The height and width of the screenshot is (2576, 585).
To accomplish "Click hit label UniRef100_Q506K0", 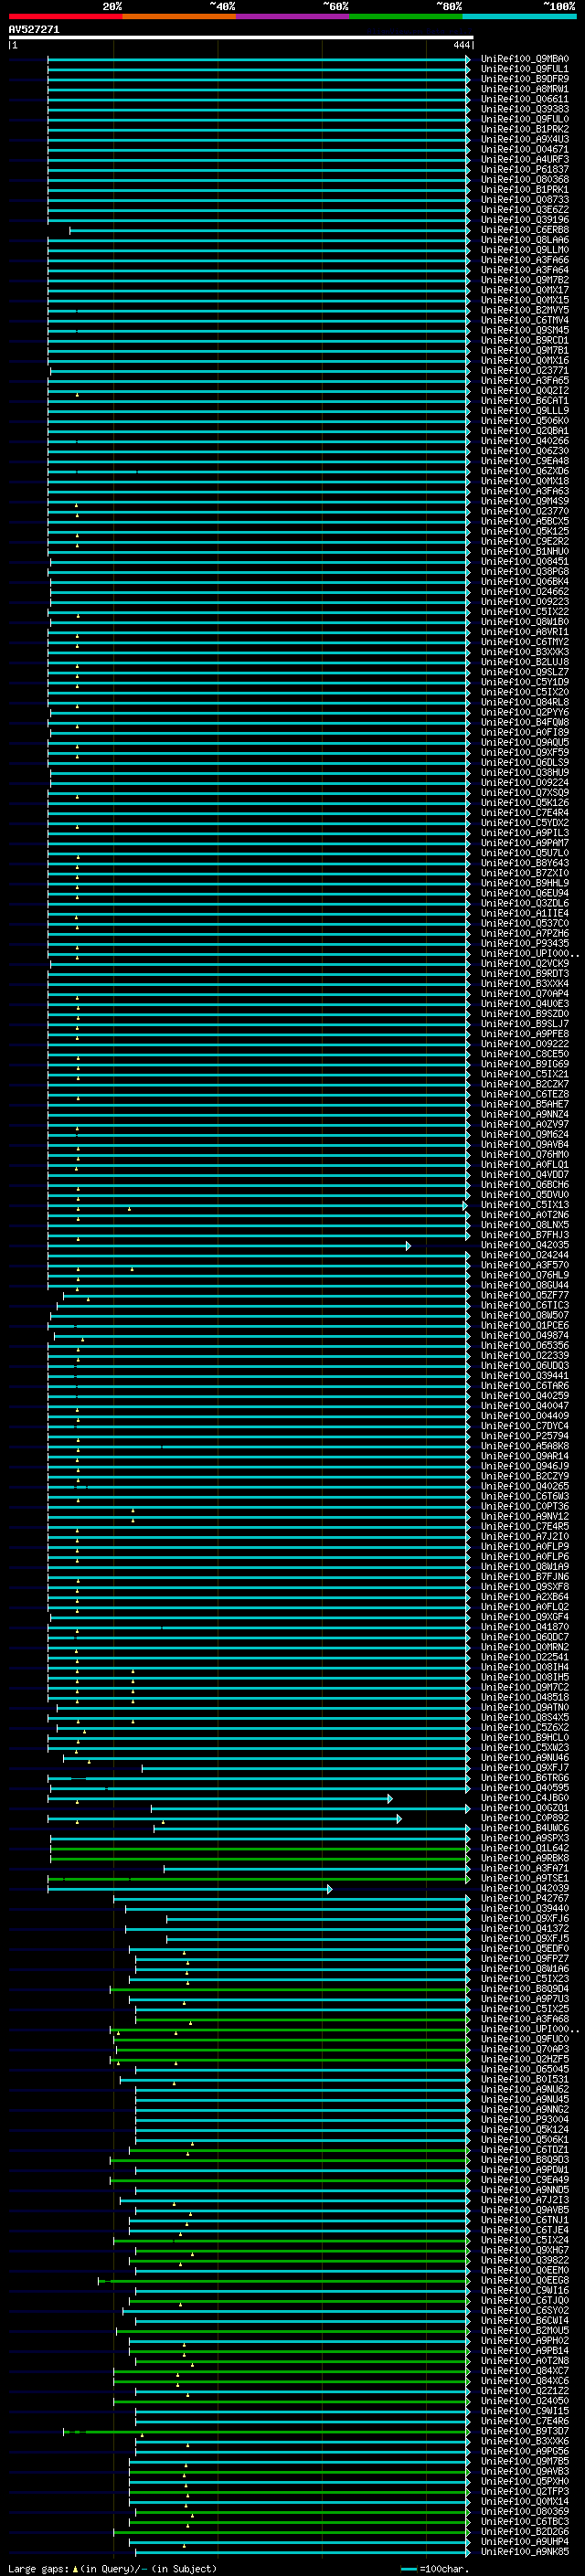I will coord(525,421).
